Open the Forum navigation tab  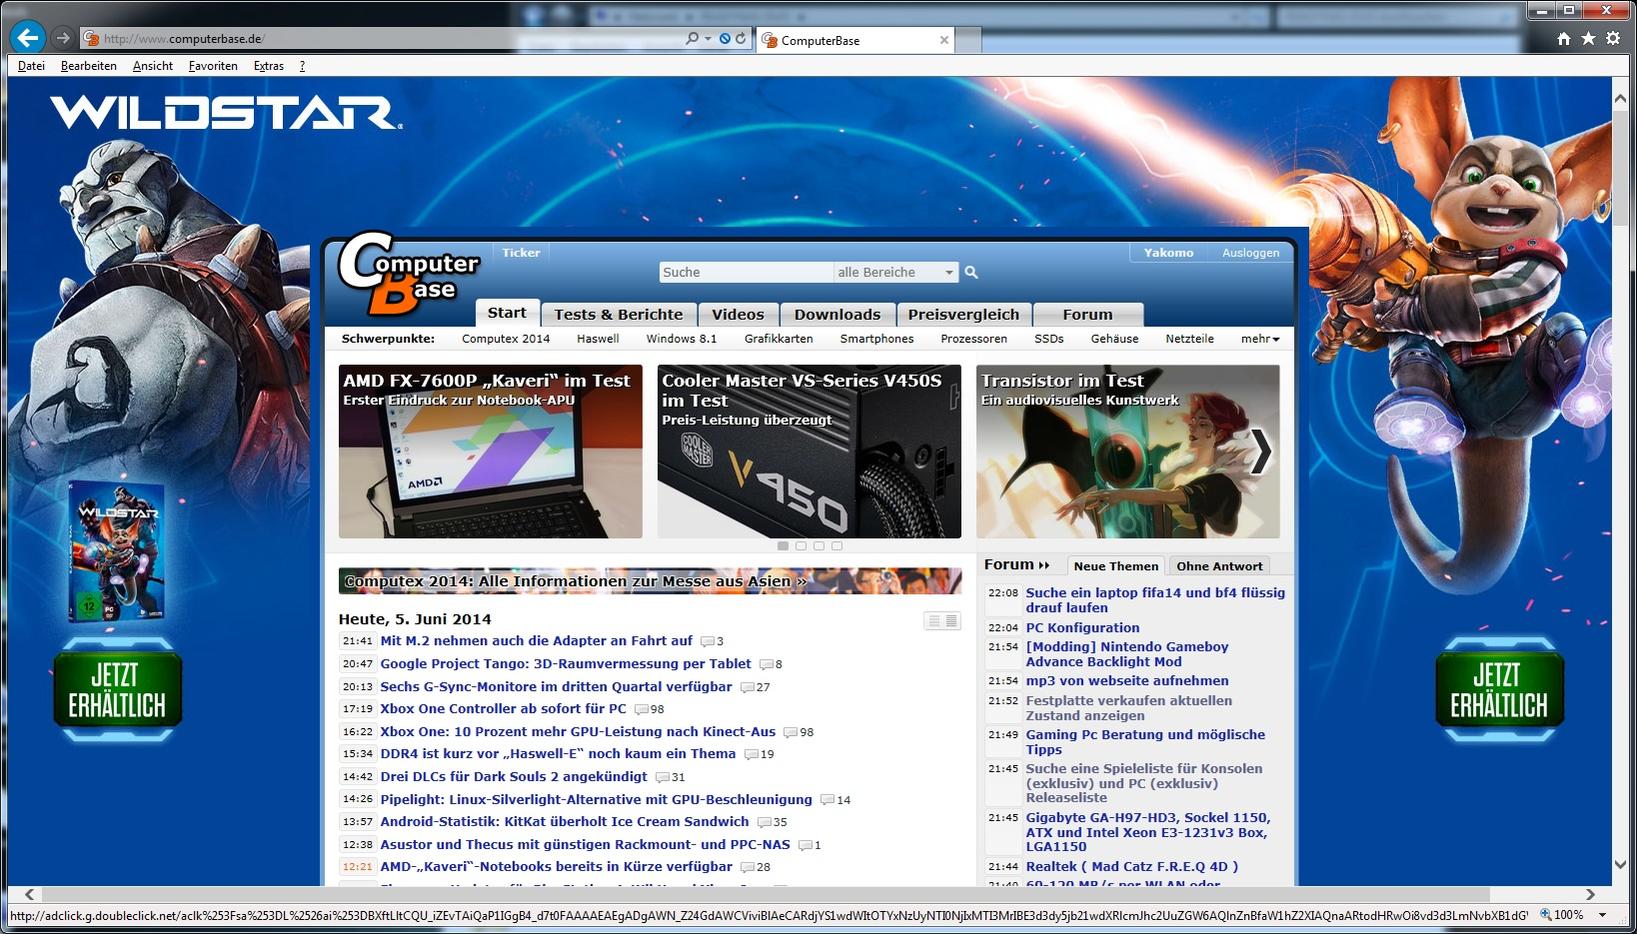click(x=1087, y=315)
